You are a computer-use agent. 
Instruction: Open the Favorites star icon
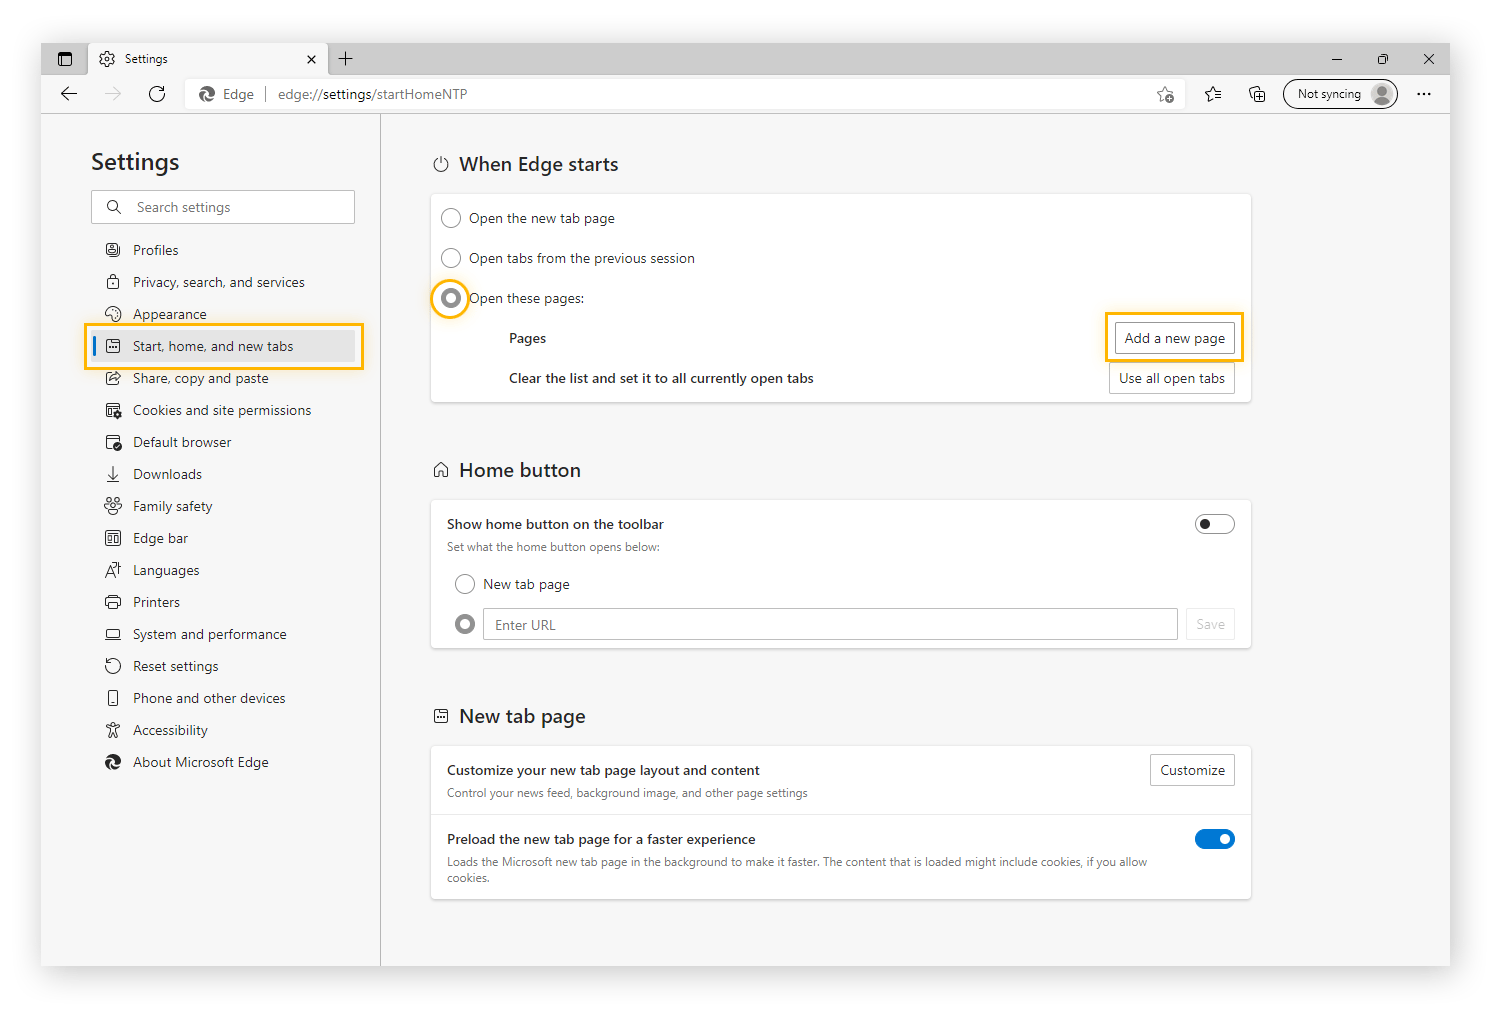1213,94
